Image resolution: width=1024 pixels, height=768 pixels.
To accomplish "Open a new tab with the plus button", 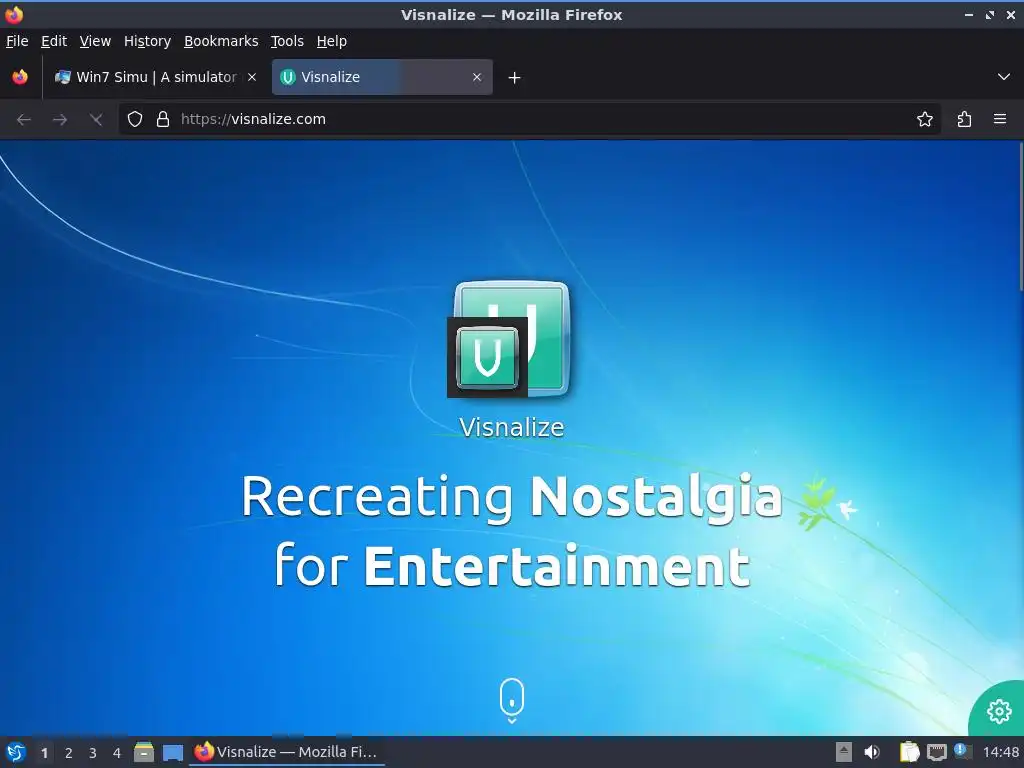I will [514, 78].
